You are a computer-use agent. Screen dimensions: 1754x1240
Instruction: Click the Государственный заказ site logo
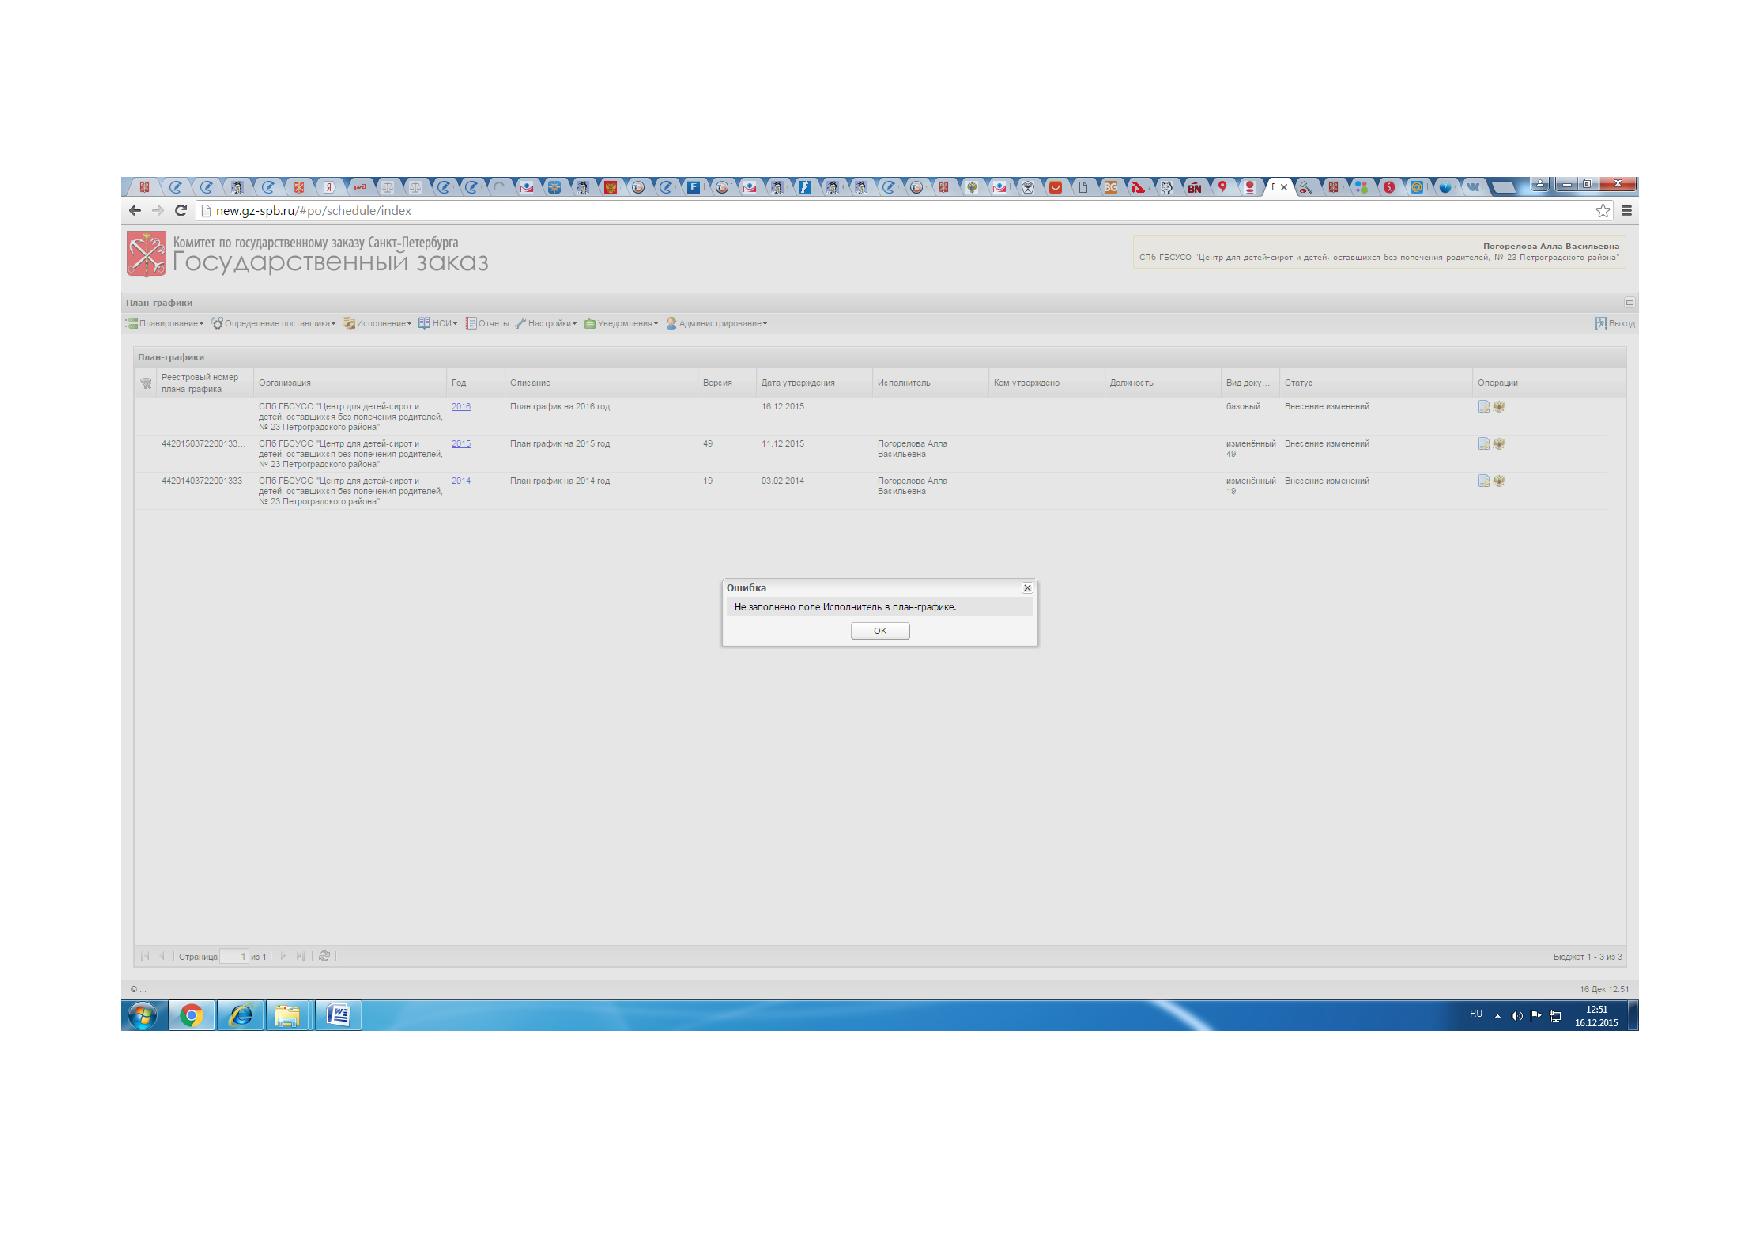308,254
